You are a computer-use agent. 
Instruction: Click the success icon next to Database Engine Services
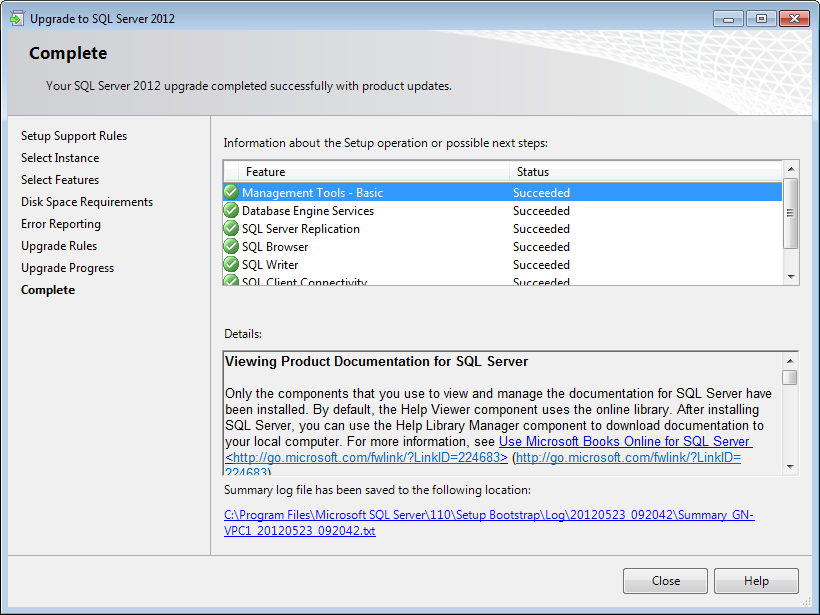tap(231, 211)
